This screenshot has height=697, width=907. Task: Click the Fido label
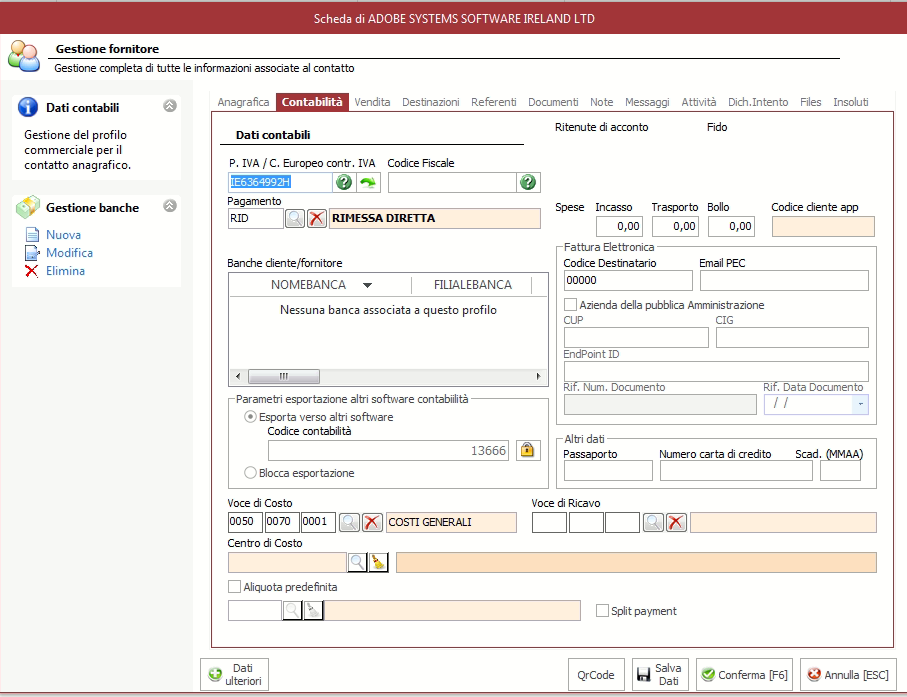pos(717,127)
